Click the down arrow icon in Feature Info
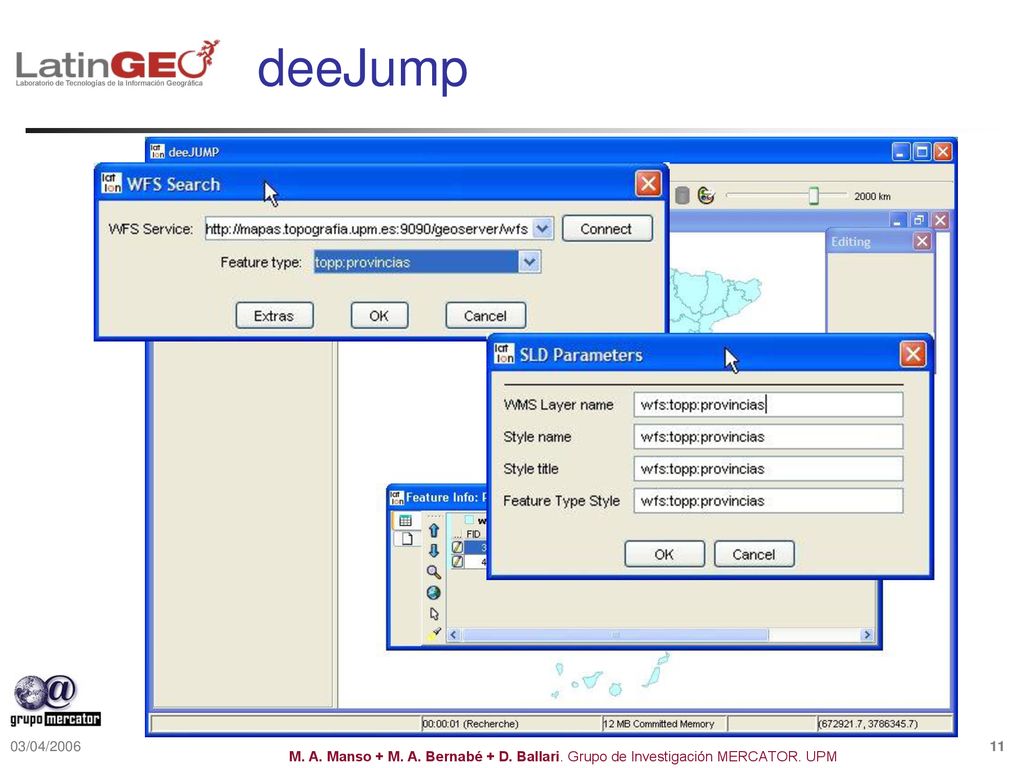The image size is (1024, 768). point(434,551)
